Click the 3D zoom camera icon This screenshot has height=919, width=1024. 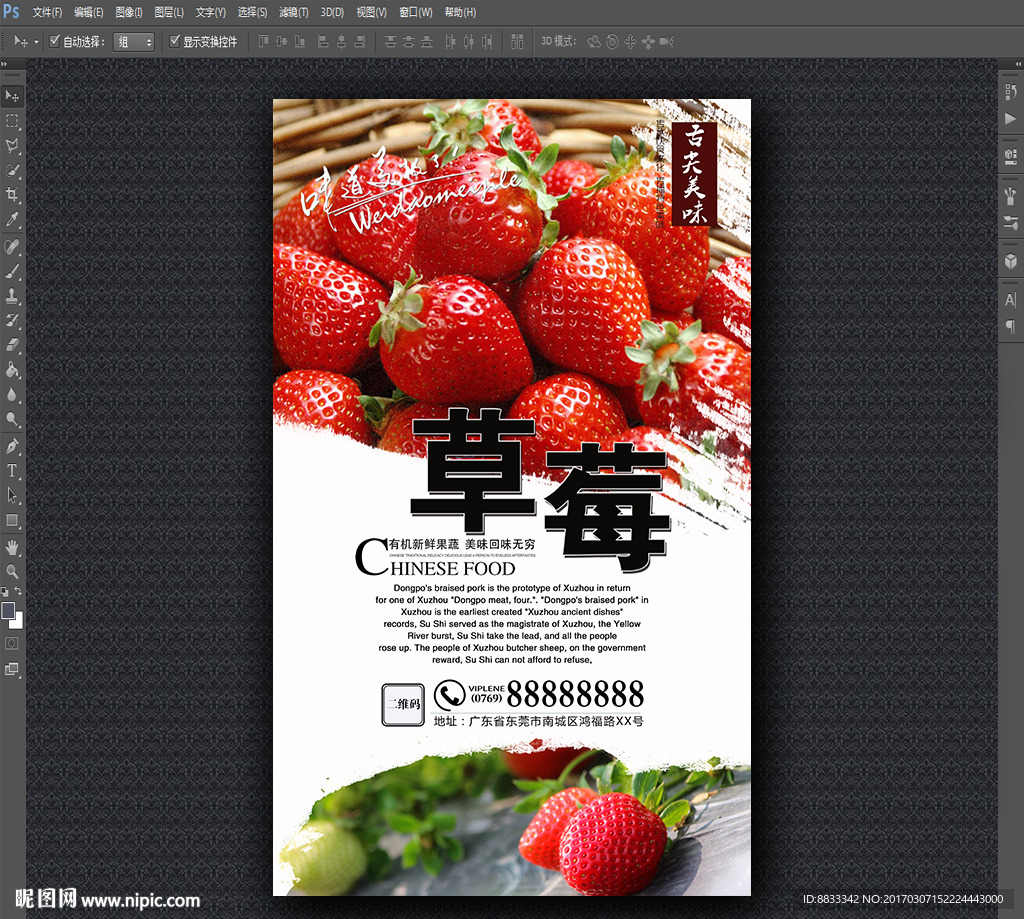[x=666, y=42]
